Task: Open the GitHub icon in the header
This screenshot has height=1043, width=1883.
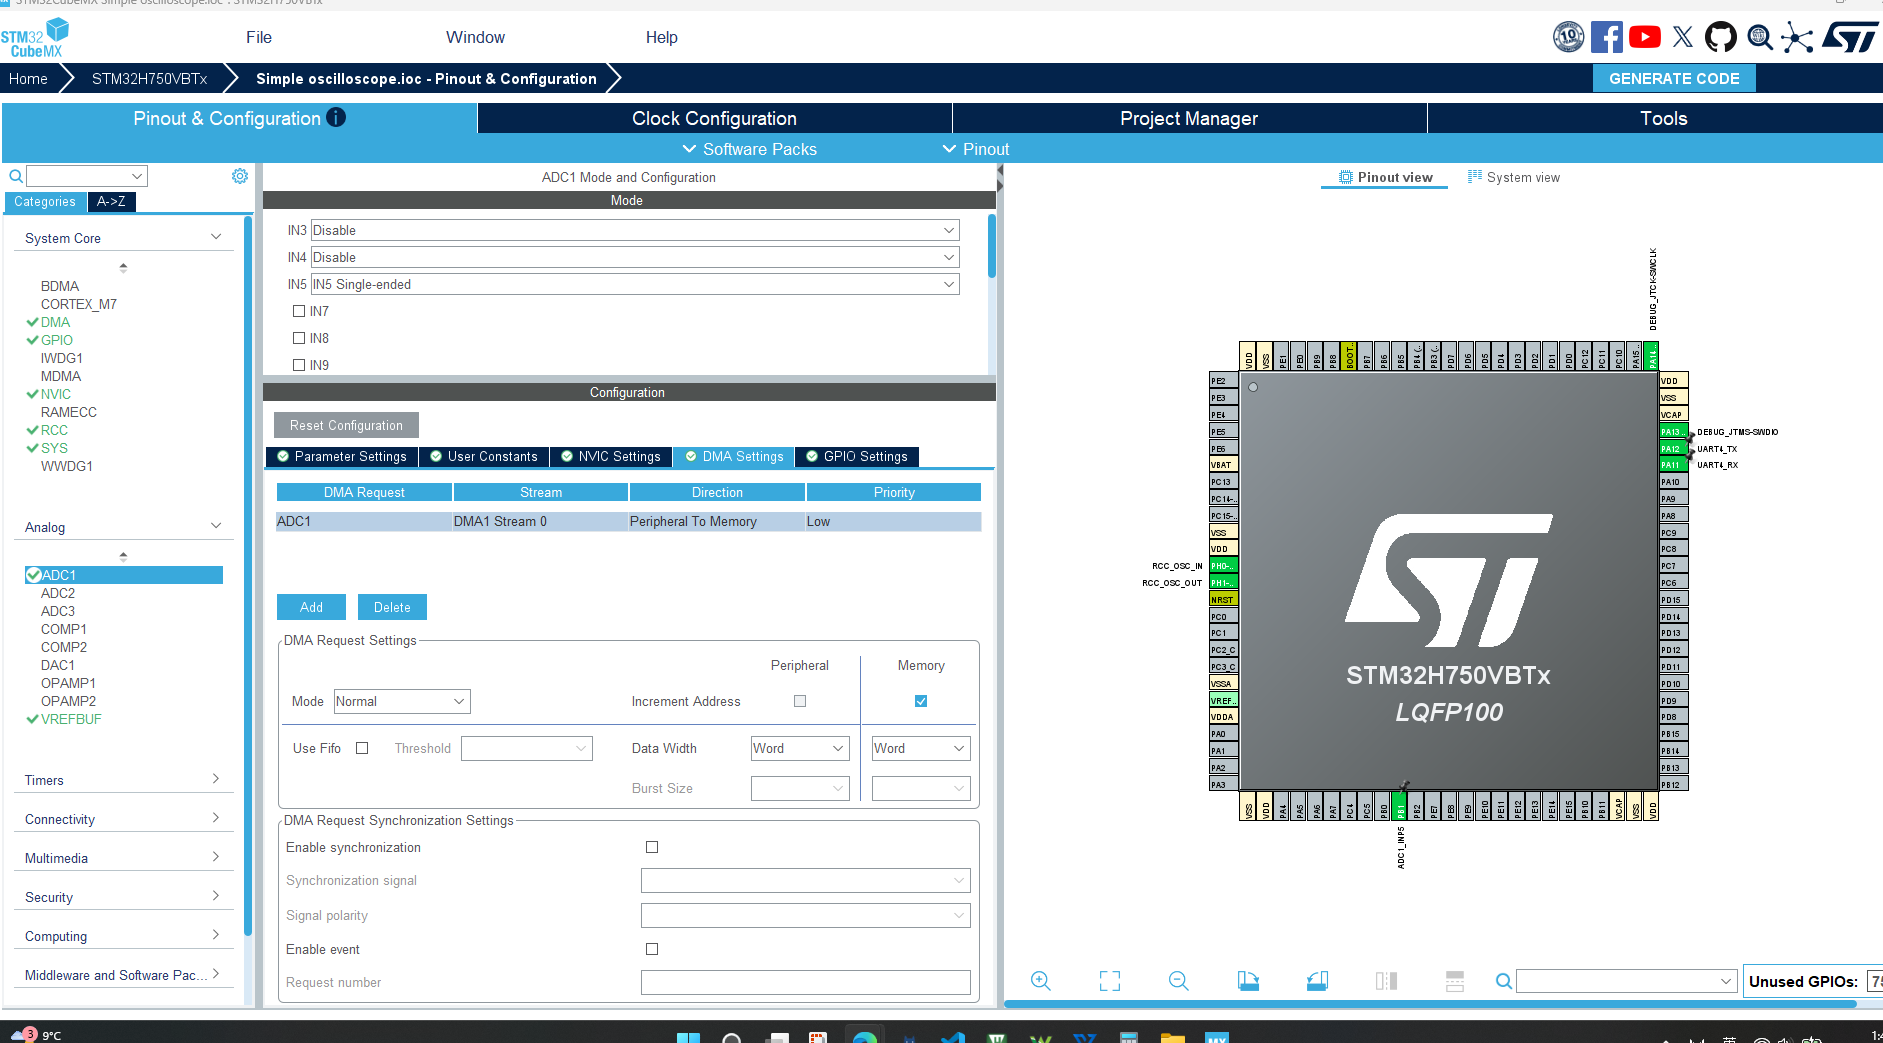Action: (x=1720, y=38)
